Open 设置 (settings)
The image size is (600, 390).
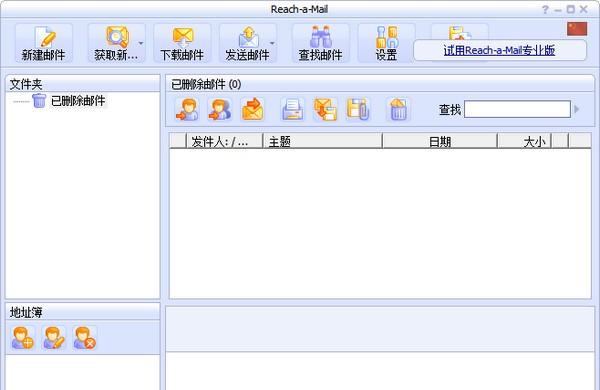386,43
